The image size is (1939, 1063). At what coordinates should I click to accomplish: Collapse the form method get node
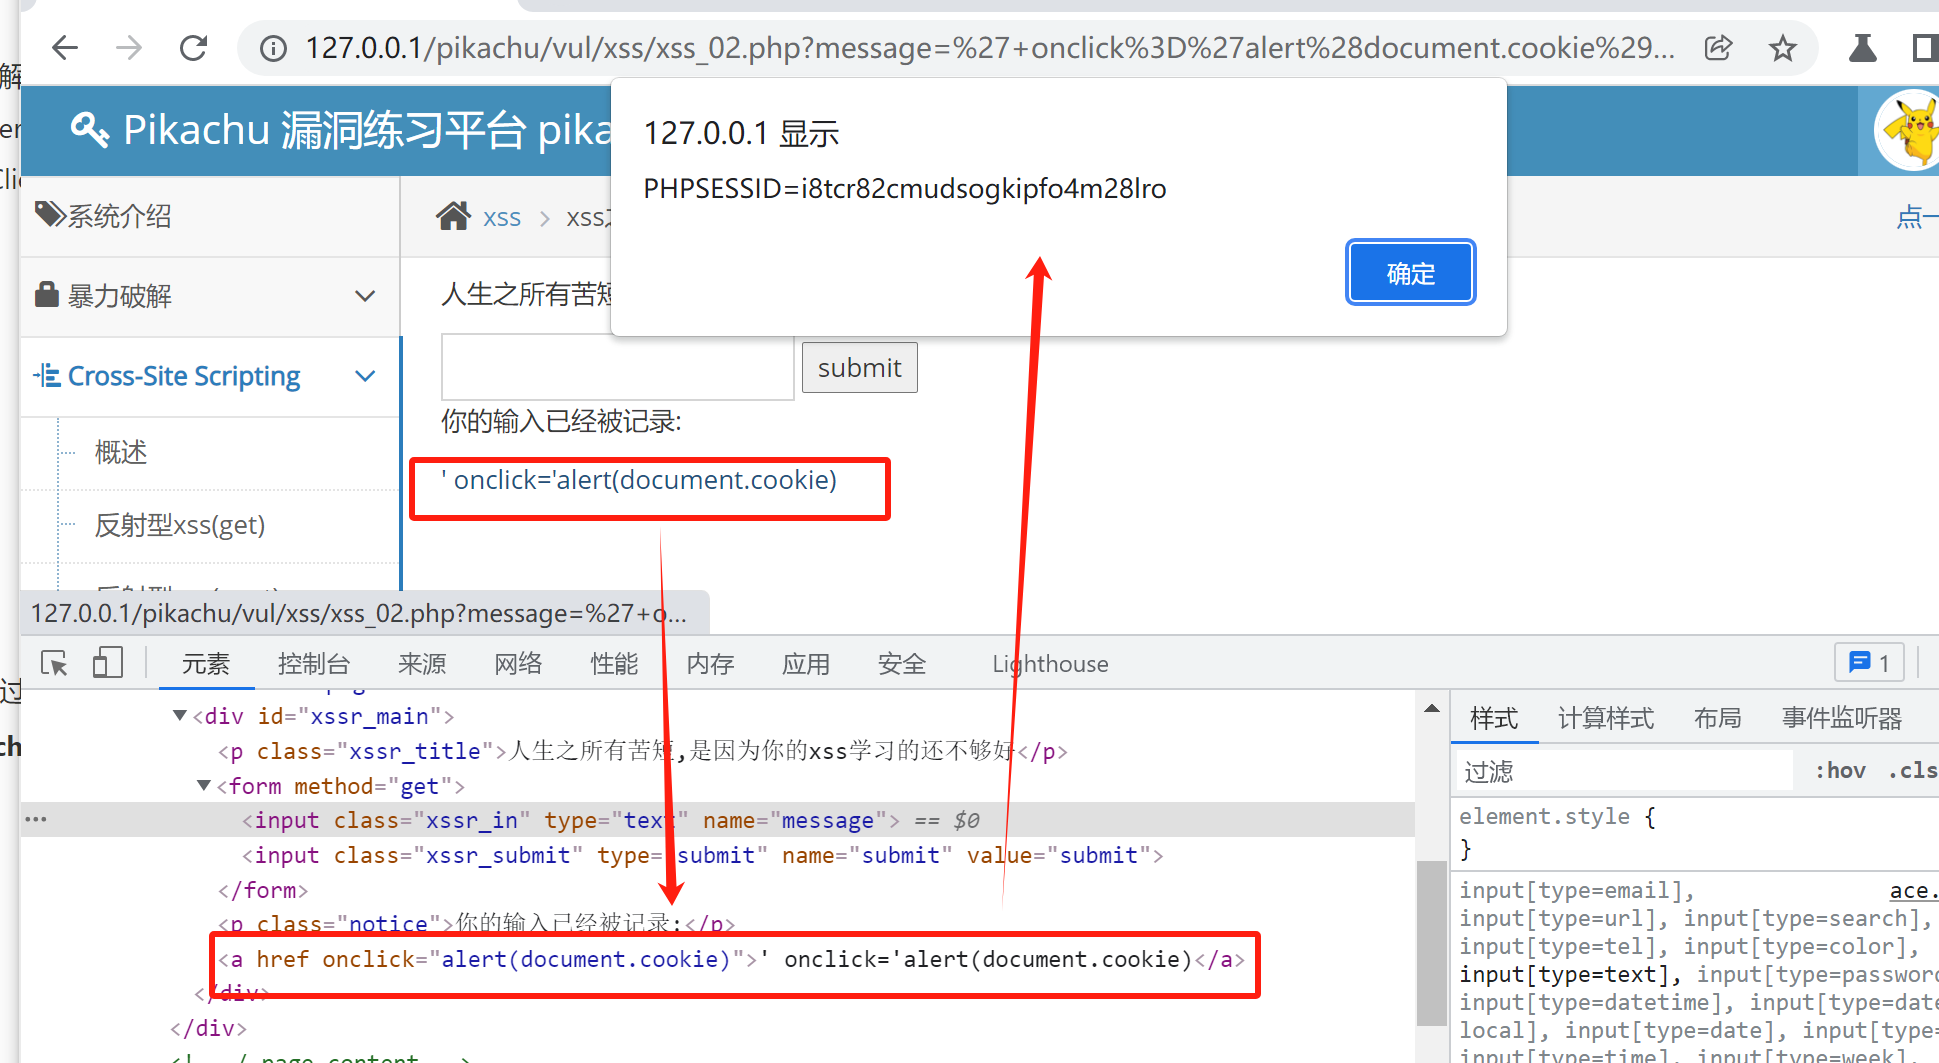204,786
